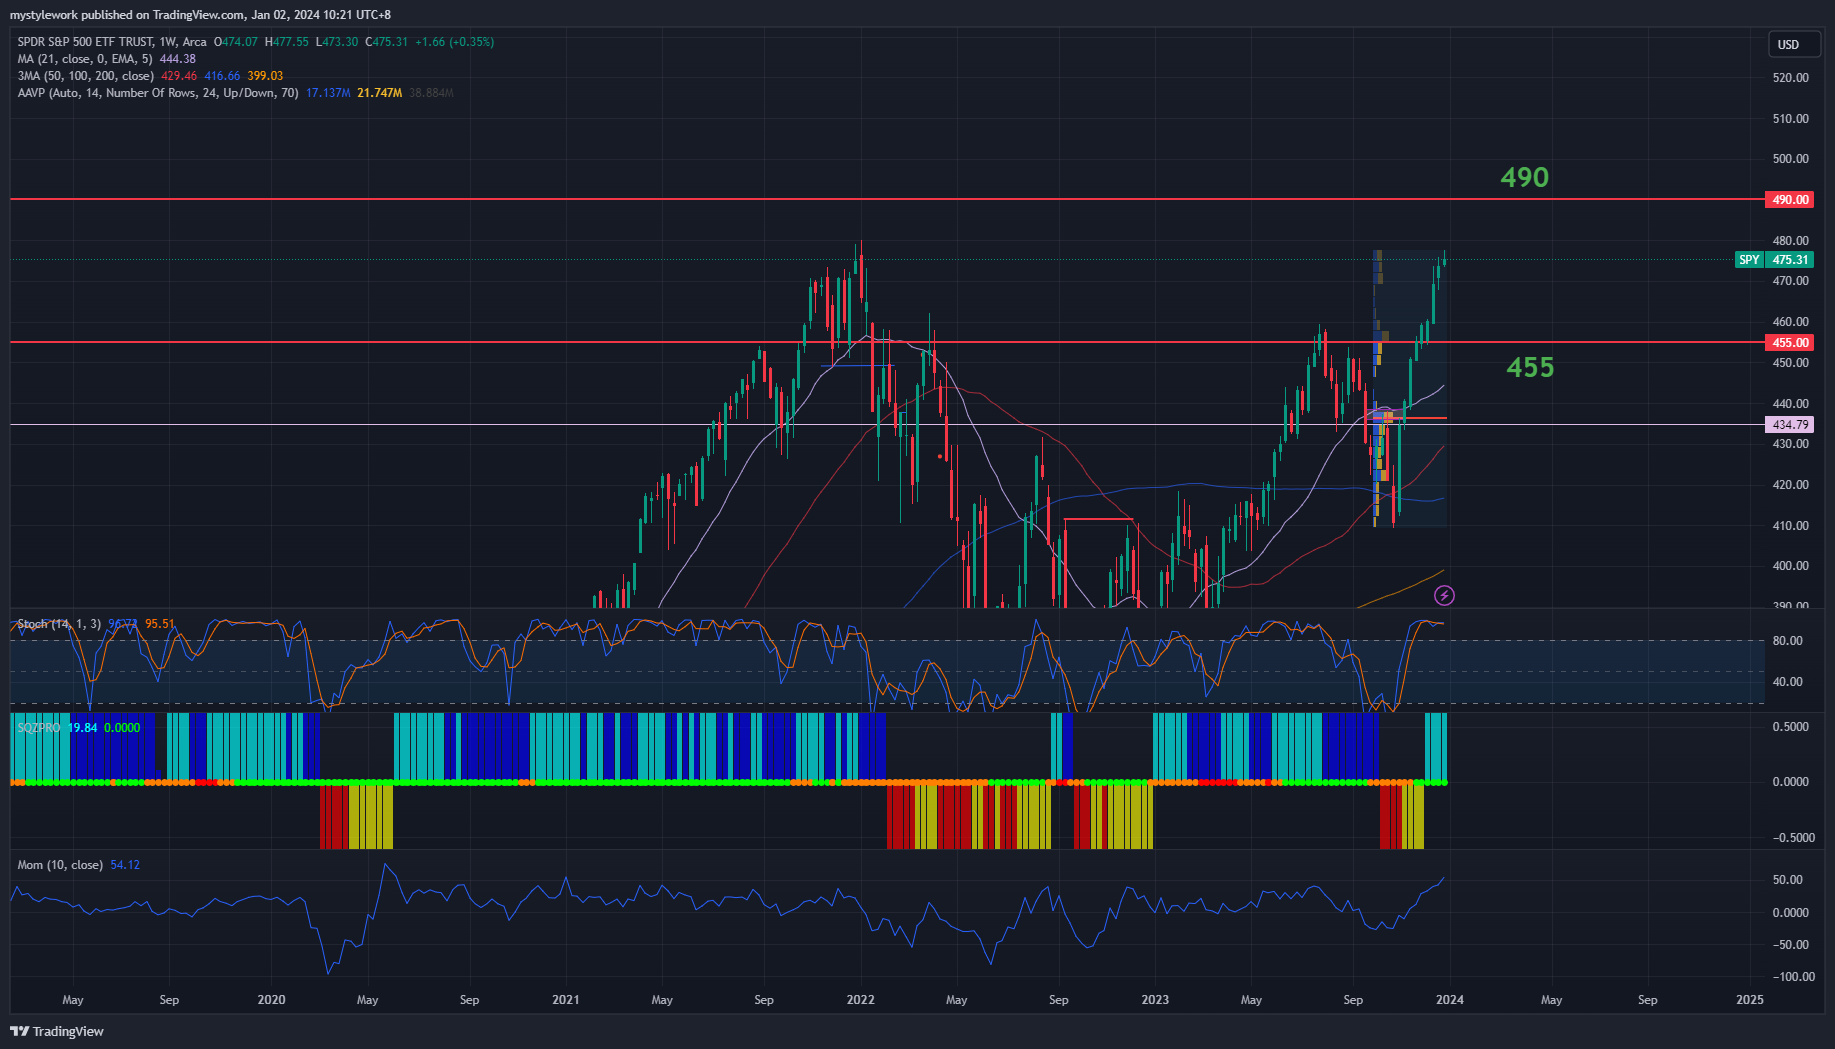Click the 2020 label on time axis
Image resolution: width=1835 pixels, height=1049 pixels.
coord(271,1000)
